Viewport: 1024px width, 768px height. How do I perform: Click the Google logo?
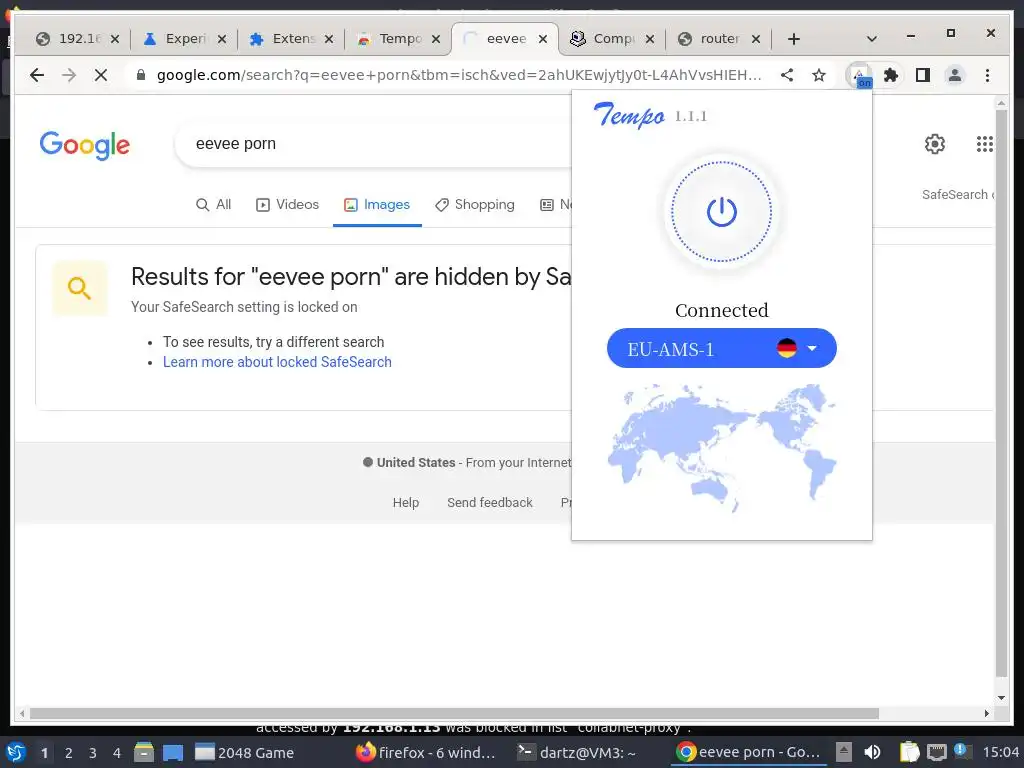click(85, 144)
